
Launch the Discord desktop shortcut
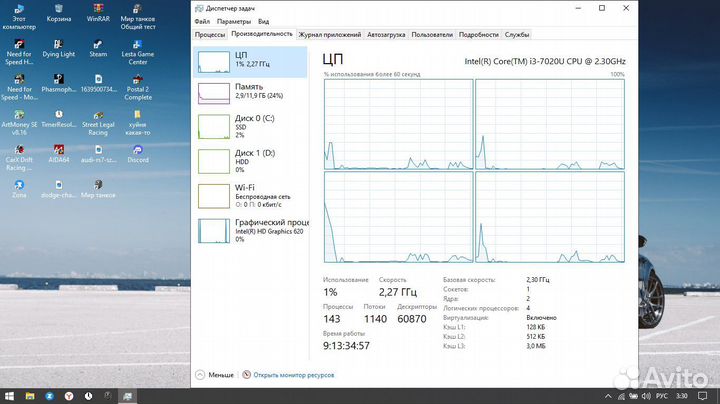click(x=138, y=155)
